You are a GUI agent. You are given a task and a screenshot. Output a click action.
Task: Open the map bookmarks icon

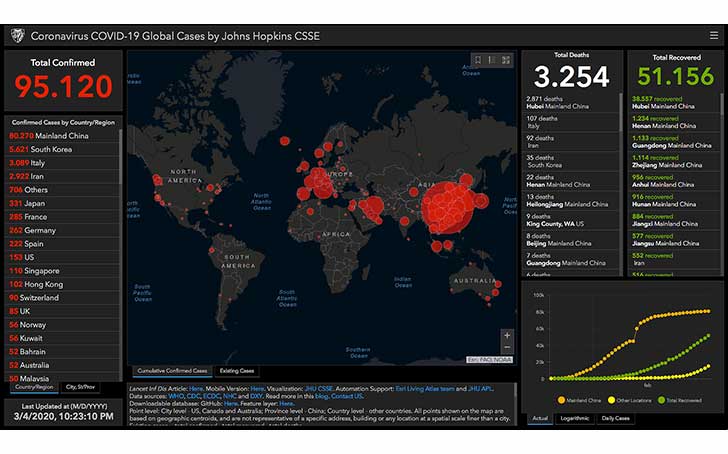click(x=478, y=60)
